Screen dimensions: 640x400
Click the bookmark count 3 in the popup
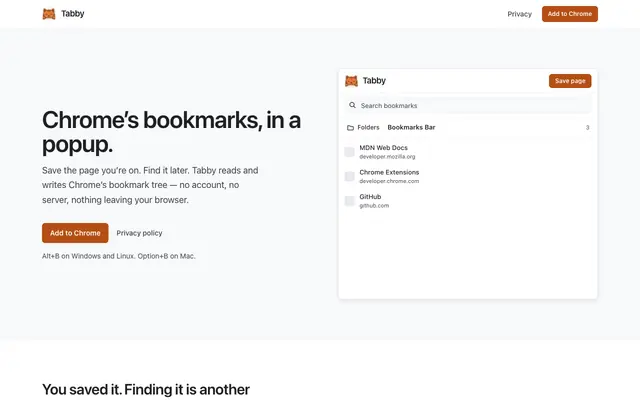click(x=587, y=128)
